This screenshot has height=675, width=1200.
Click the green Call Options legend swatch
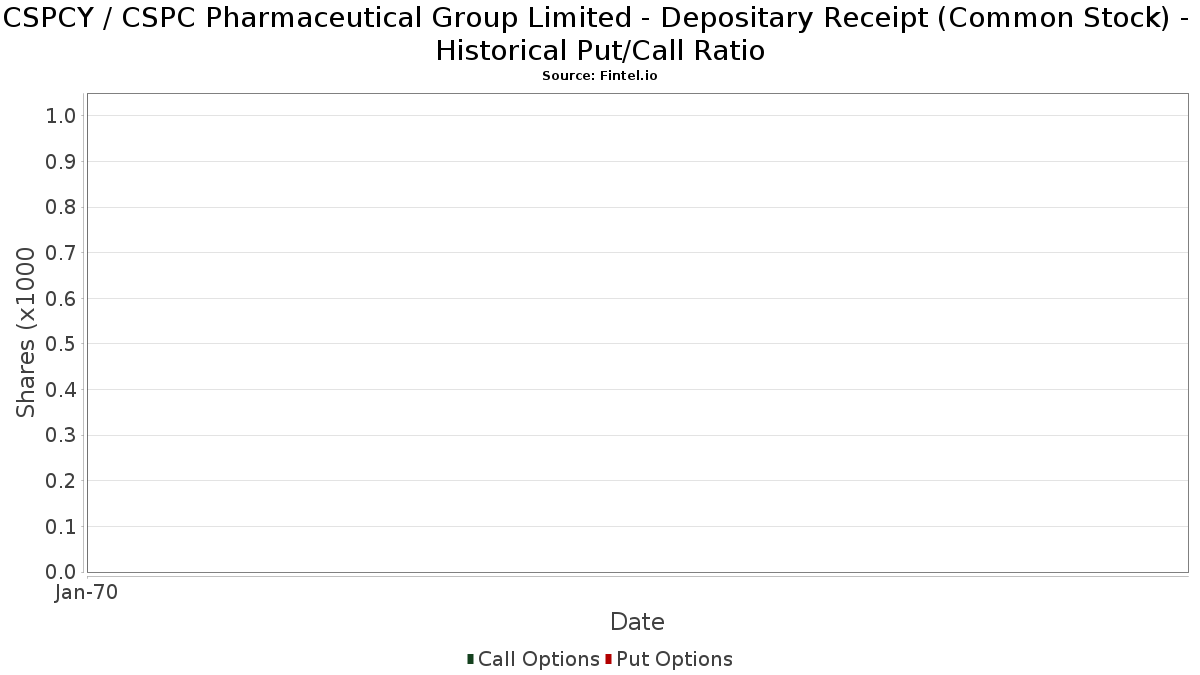[470, 659]
